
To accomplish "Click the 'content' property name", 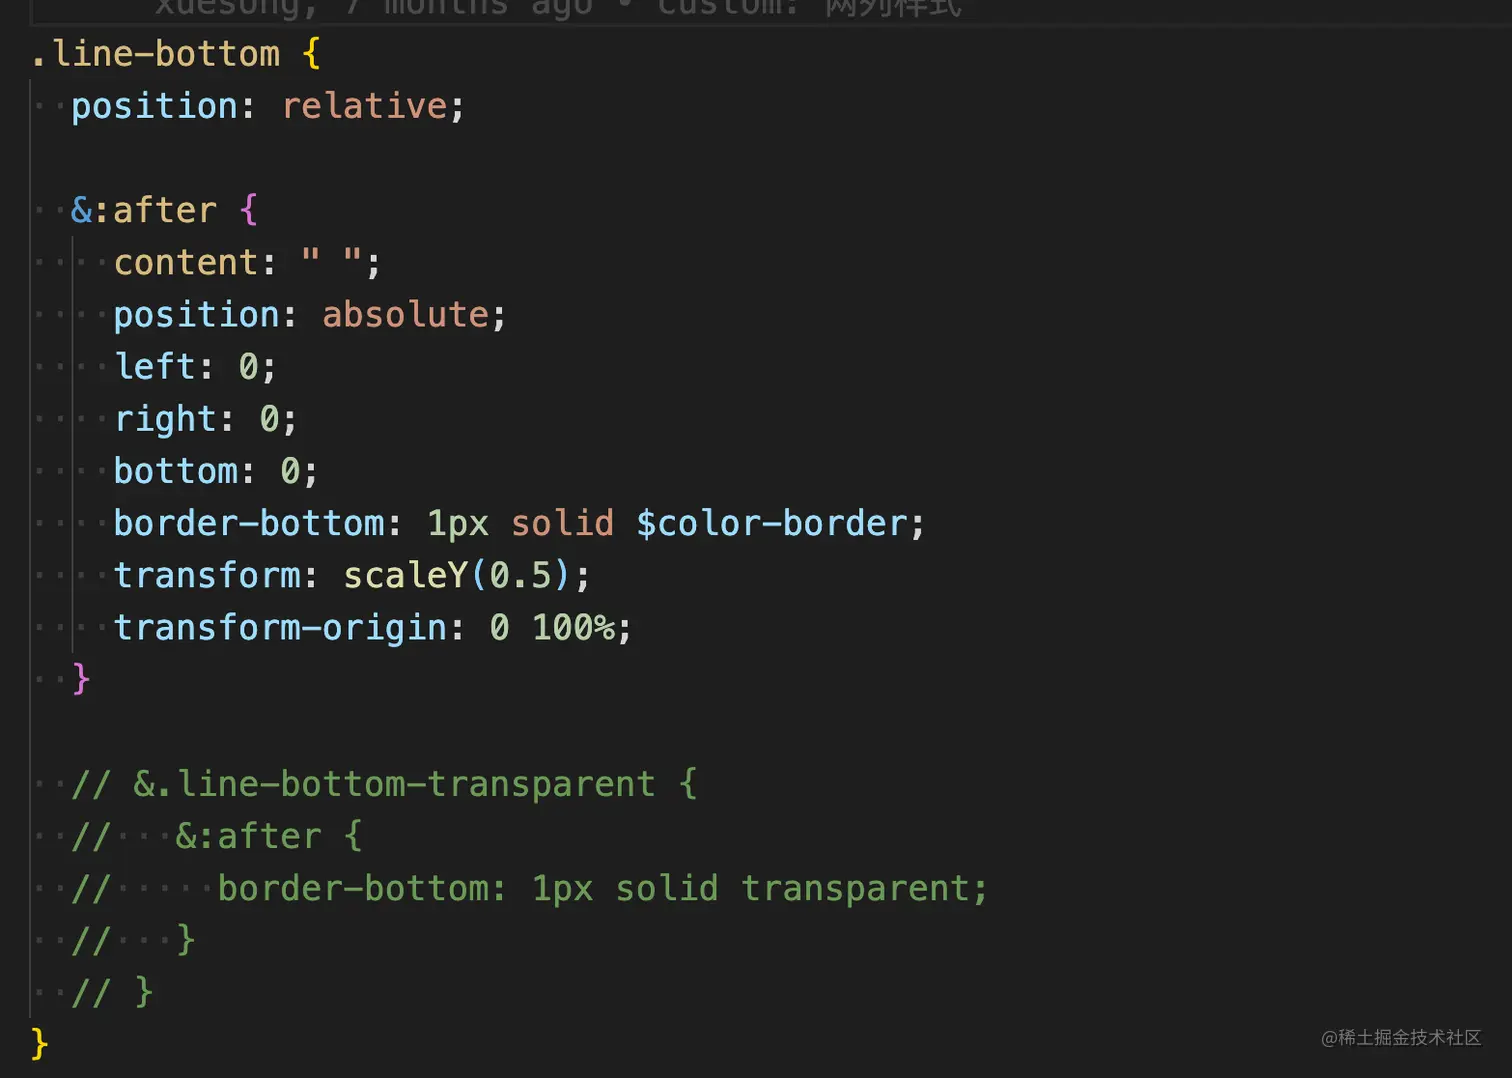I will click(x=186, y=262).
